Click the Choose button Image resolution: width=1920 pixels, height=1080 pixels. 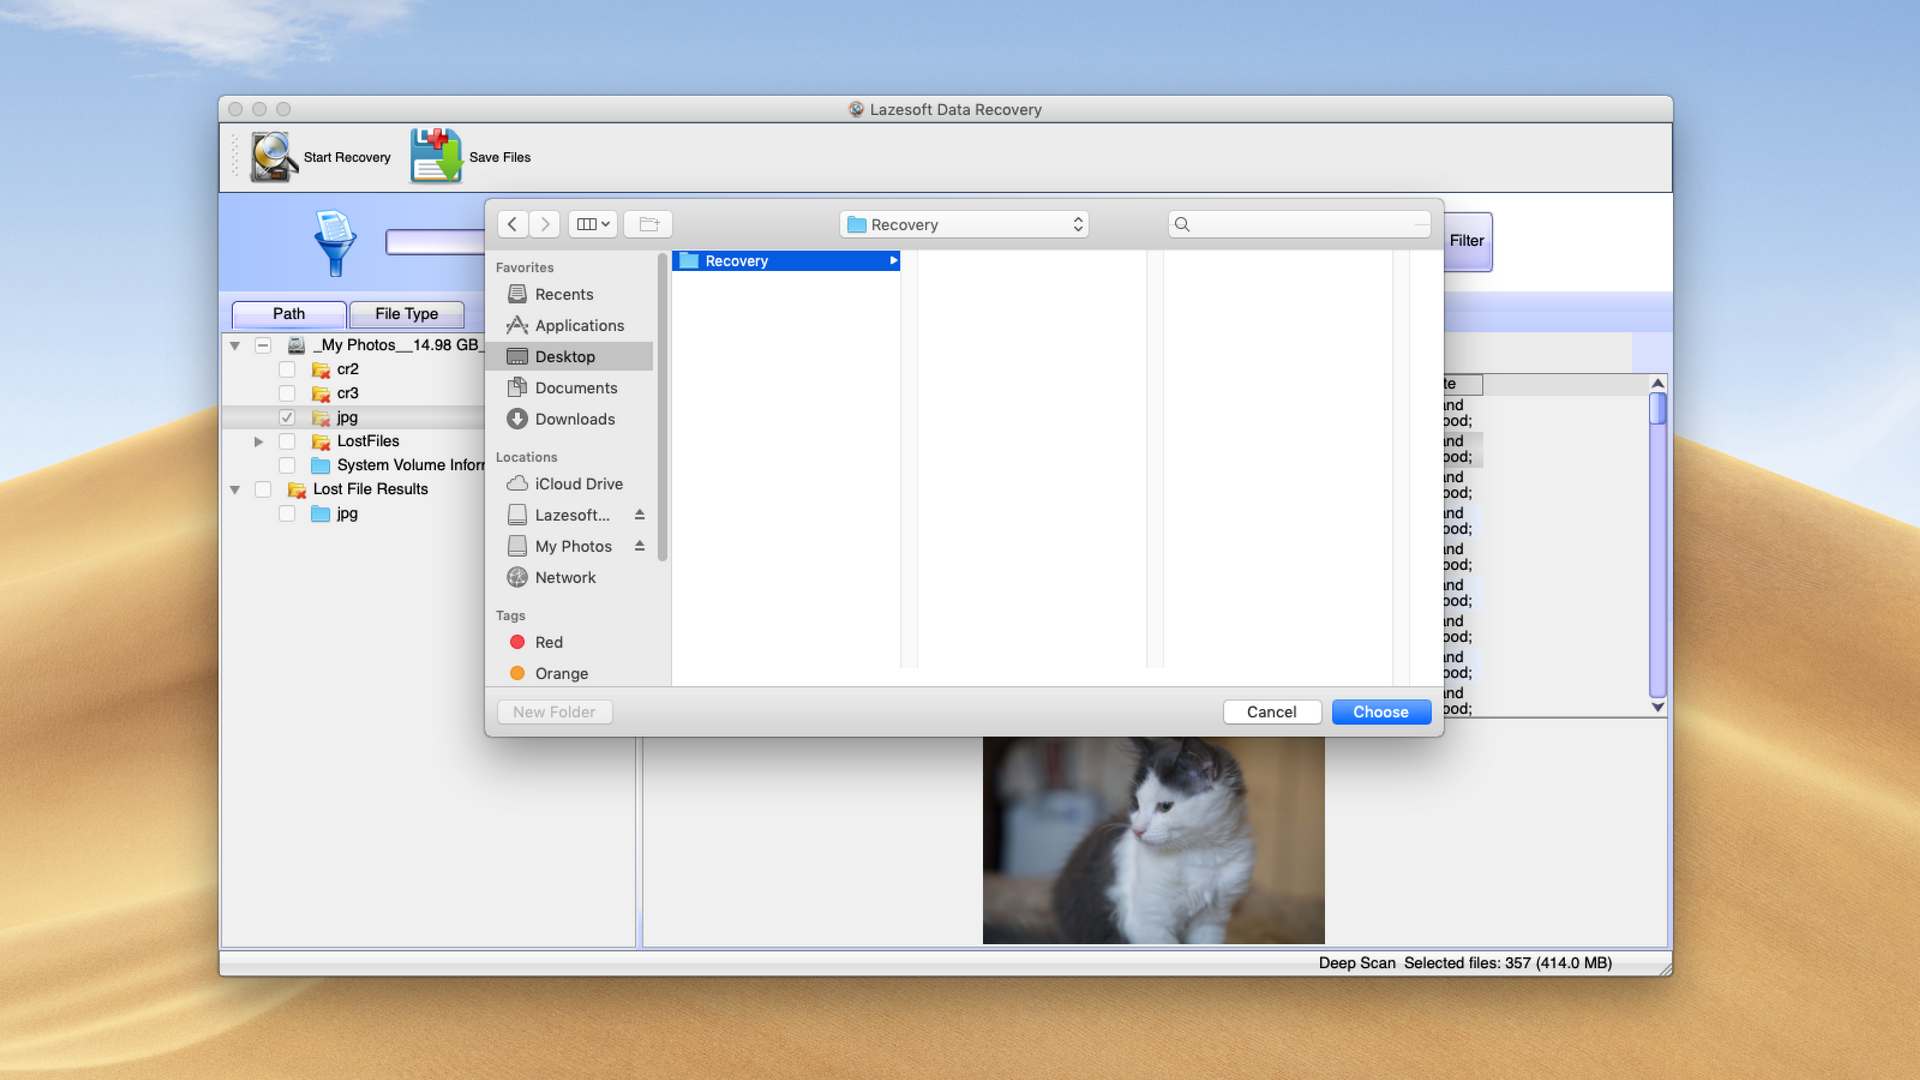tap(1381, 712)
